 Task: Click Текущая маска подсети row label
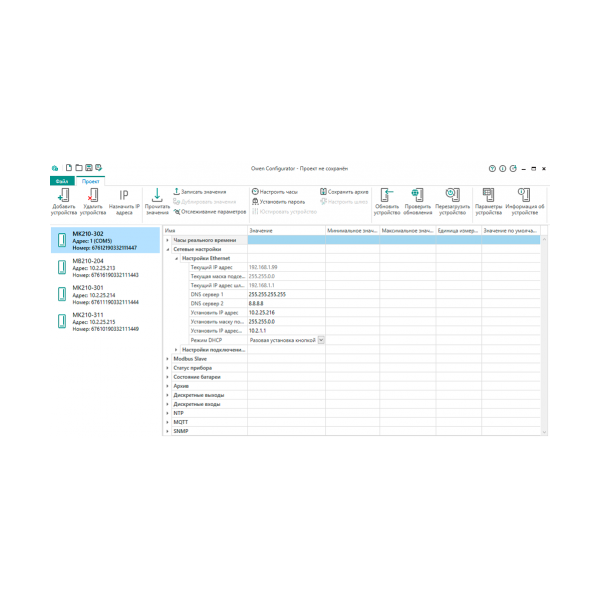pos(217,276)
